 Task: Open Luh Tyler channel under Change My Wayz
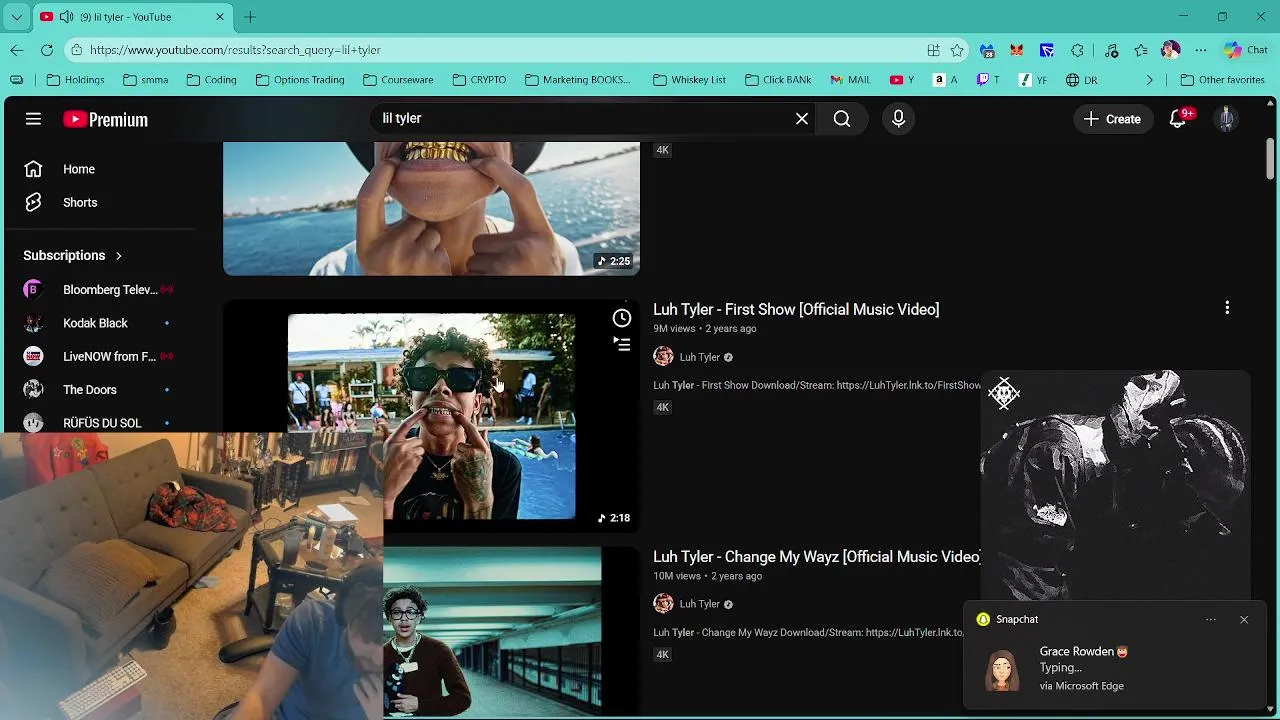[699, 604]
